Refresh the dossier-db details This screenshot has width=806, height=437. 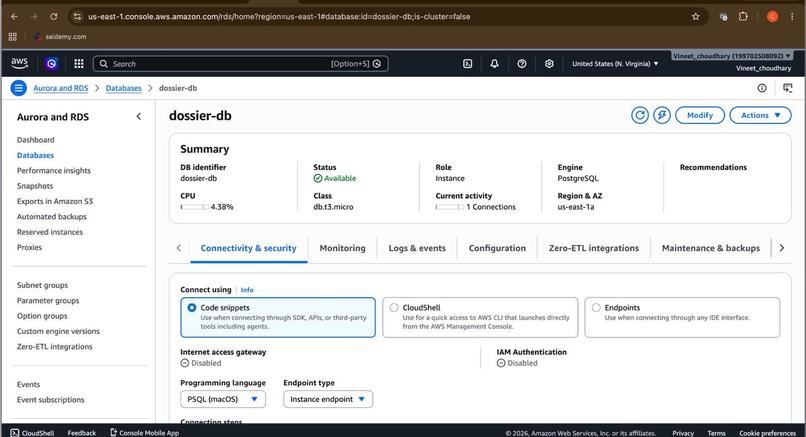[640, 115]
